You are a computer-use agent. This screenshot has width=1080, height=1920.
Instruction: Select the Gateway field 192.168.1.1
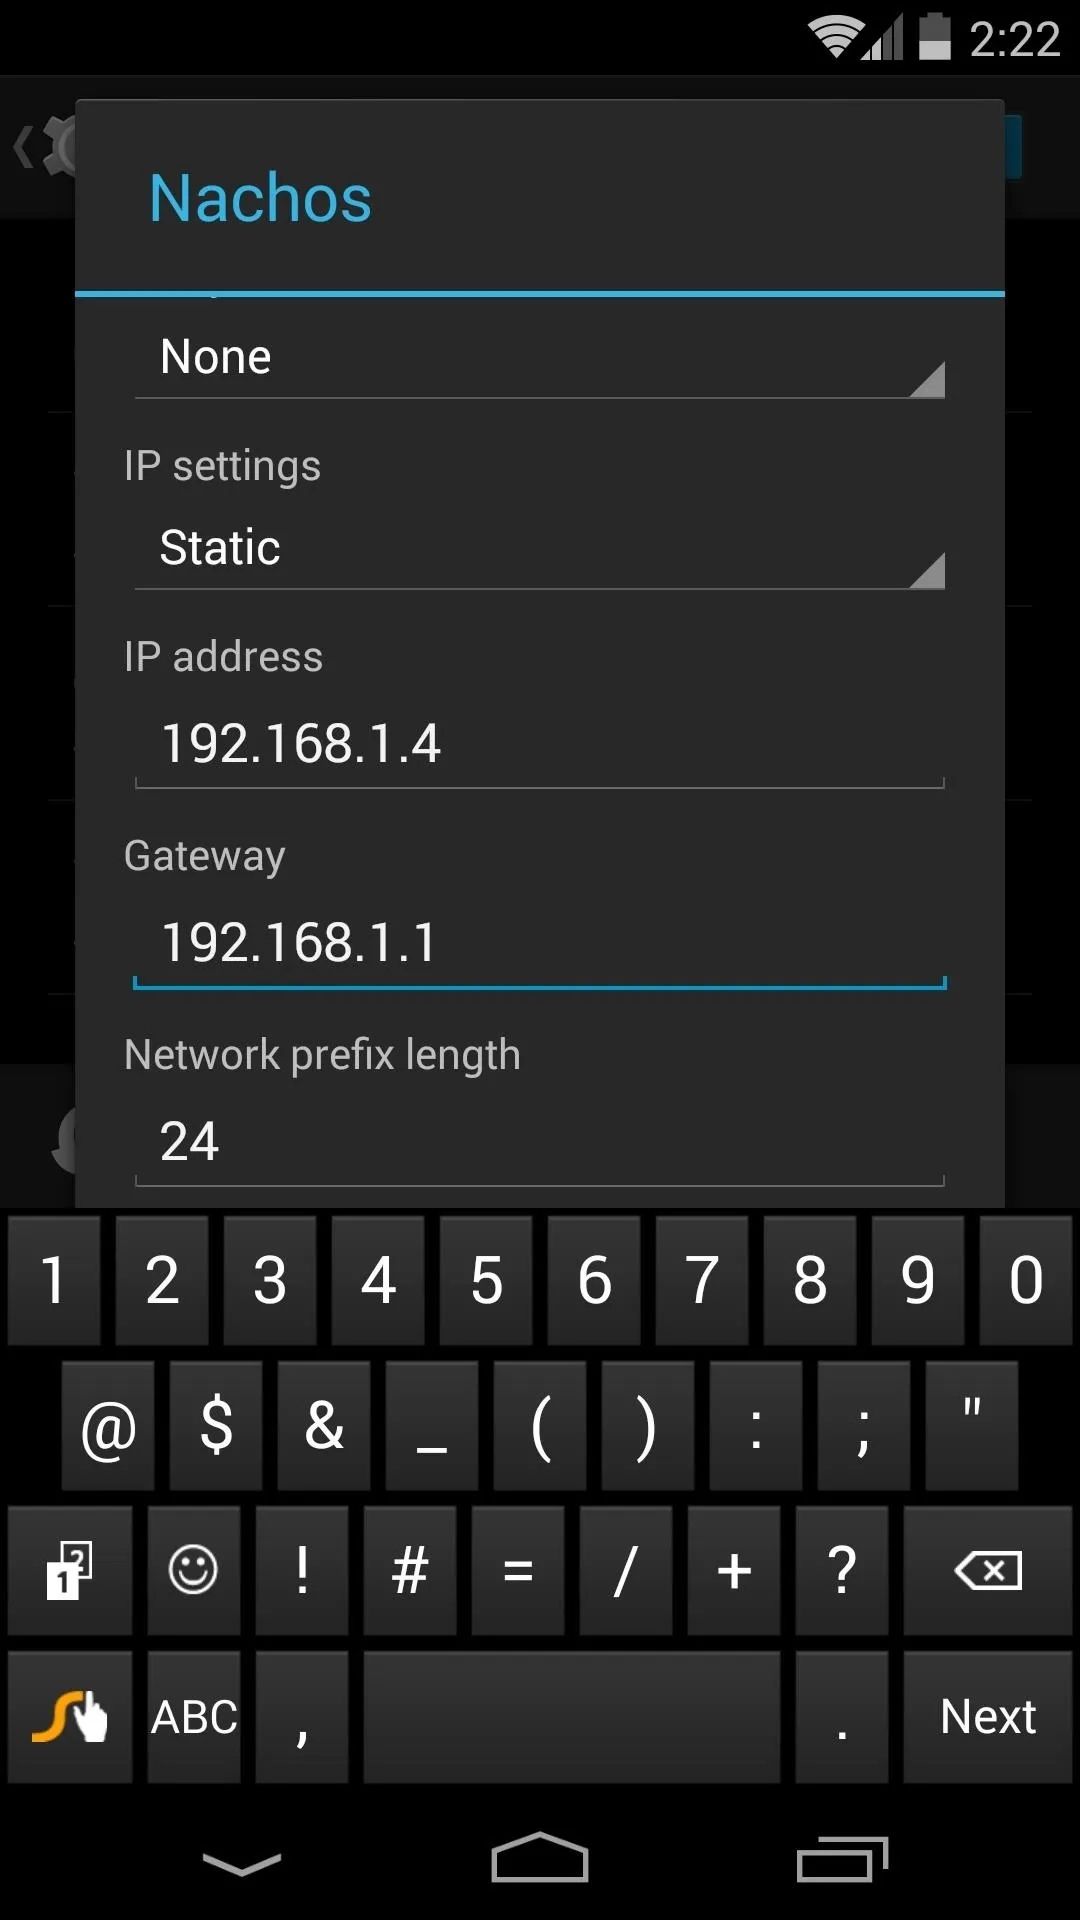pyautogui.click(x=540, y=944)
